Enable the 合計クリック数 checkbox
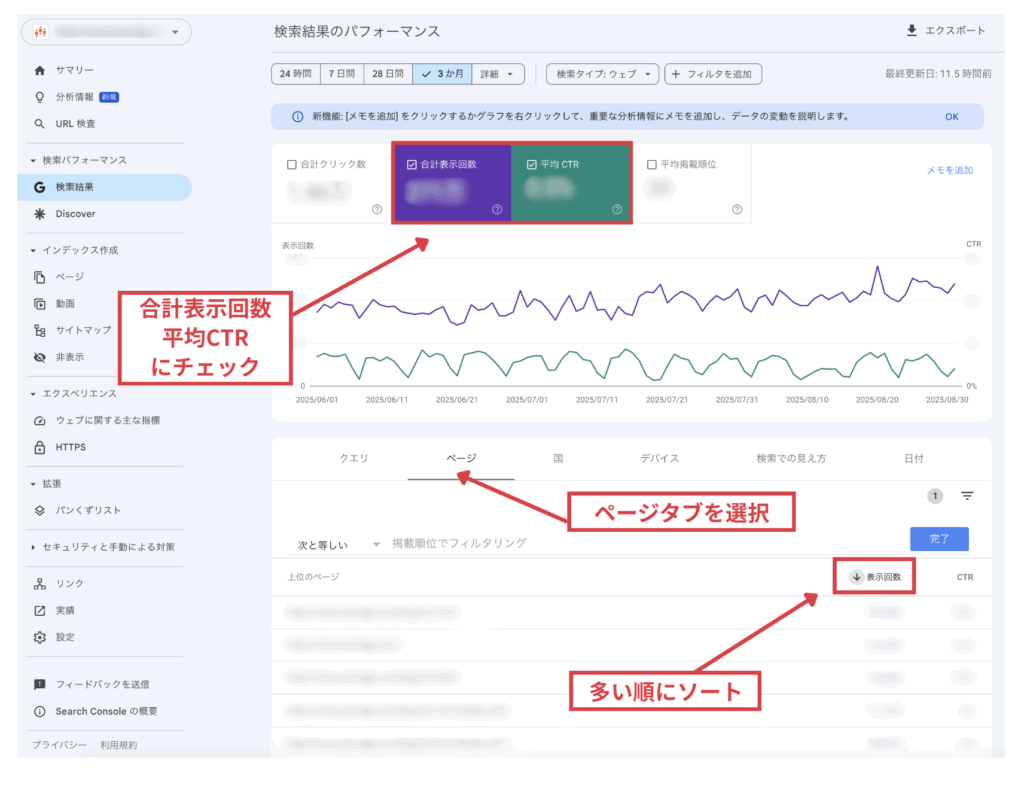The image size is (1024, 785). (x=292, y=165)
